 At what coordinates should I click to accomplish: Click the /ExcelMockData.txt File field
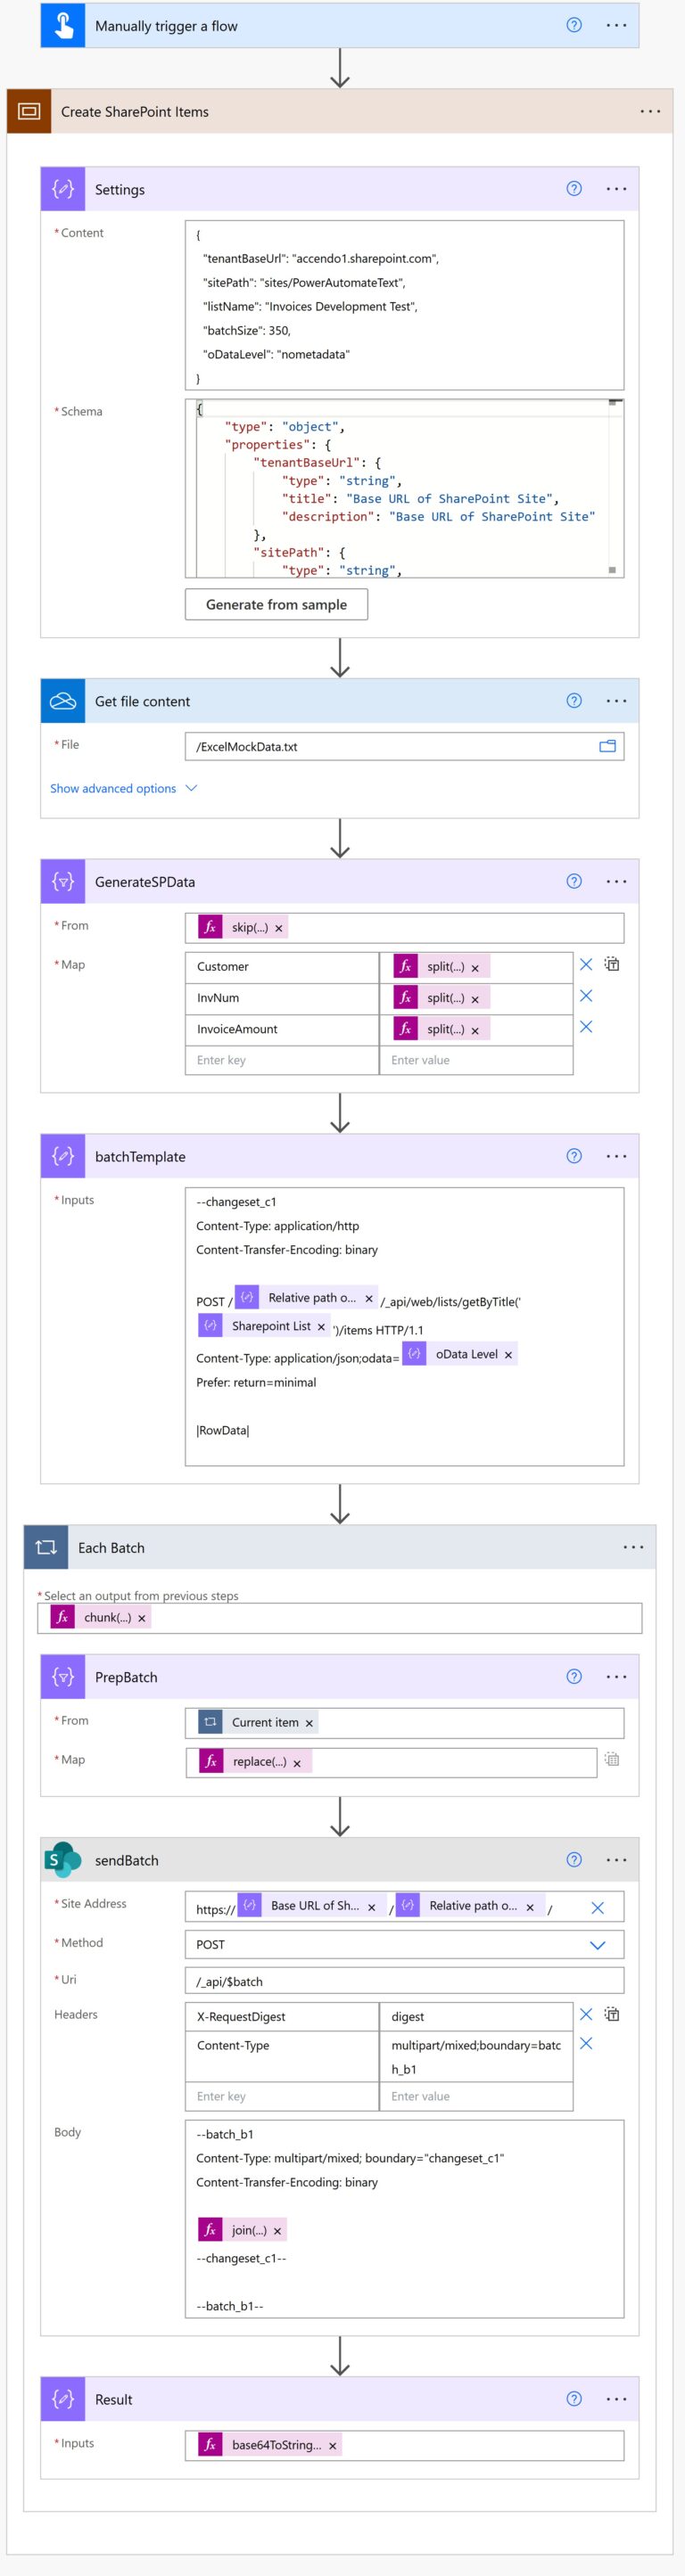coord(404,746)
